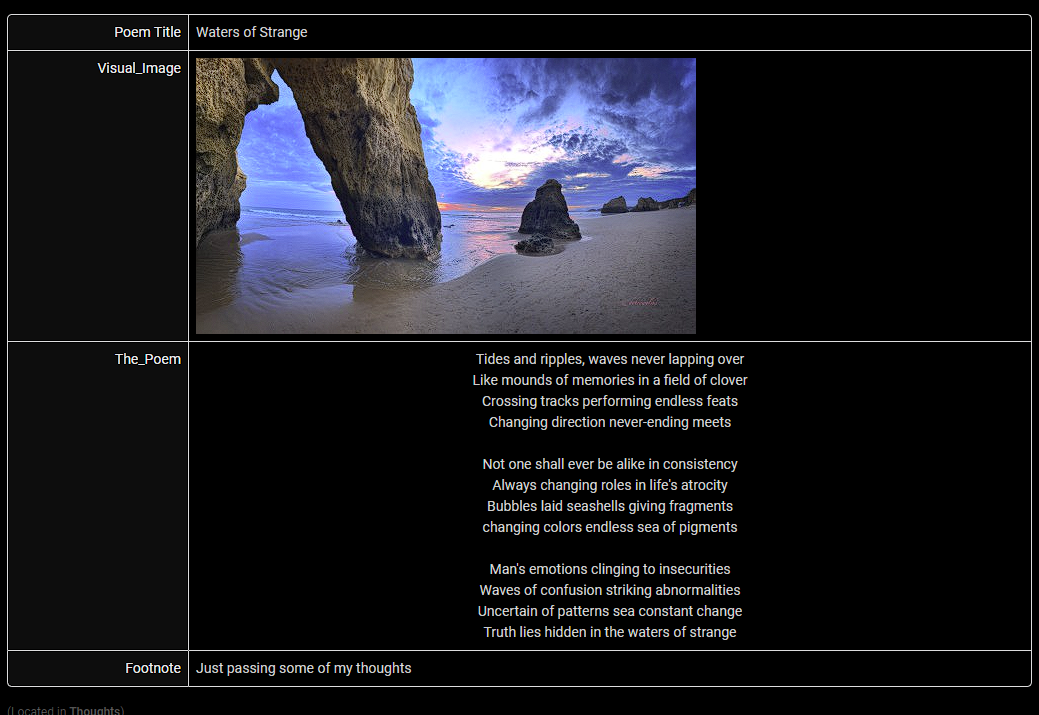Click the line 'Tides and ripples, waves never lapping over'
Image resolution: width=1039 pixels, height=715 pixels.
(609, 359)
